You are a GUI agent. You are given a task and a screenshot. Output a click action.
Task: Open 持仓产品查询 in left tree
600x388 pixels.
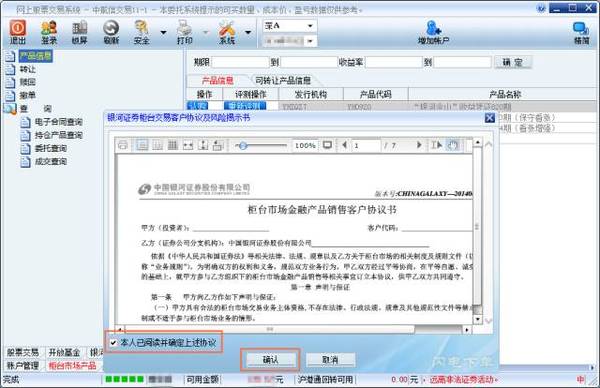click(59, 135)
